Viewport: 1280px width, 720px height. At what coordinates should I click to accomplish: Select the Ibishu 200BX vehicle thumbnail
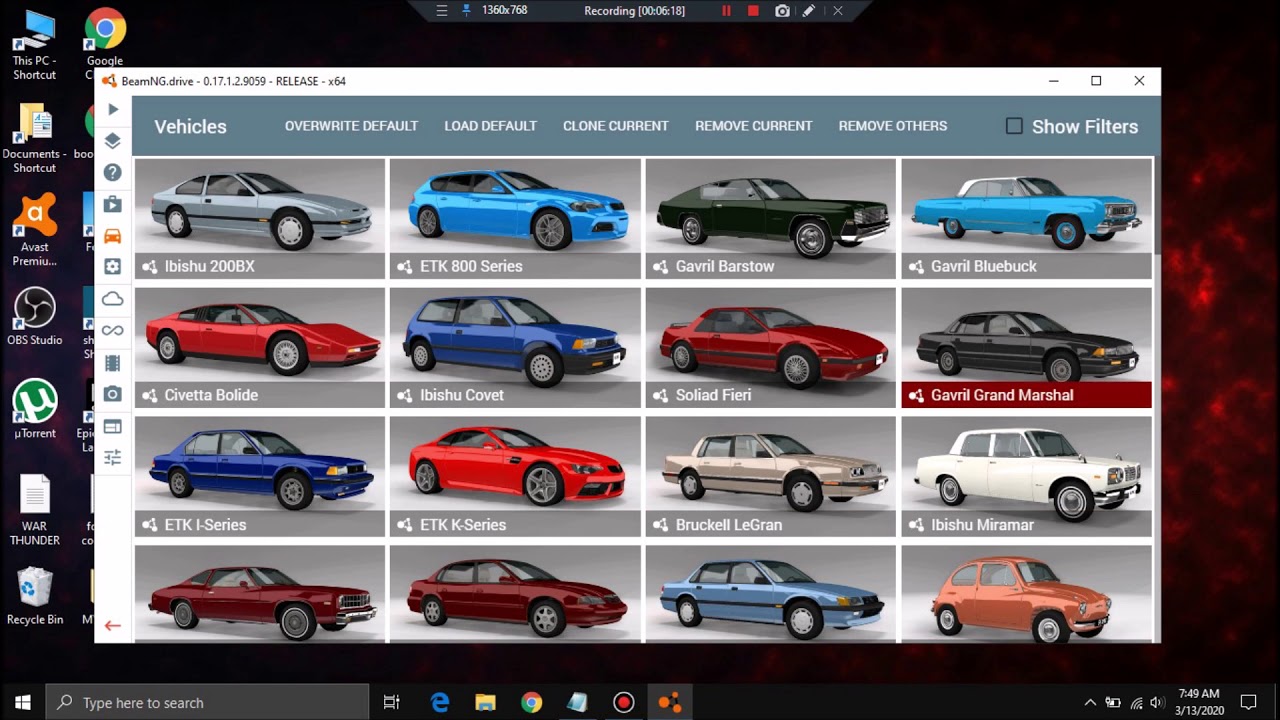coord(260,218)
